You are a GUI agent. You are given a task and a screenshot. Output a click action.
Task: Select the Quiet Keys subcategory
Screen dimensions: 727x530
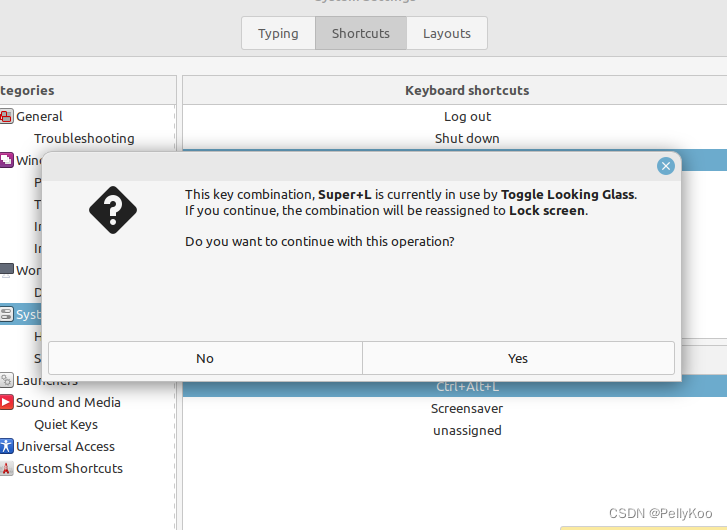(x=66, y=424)
